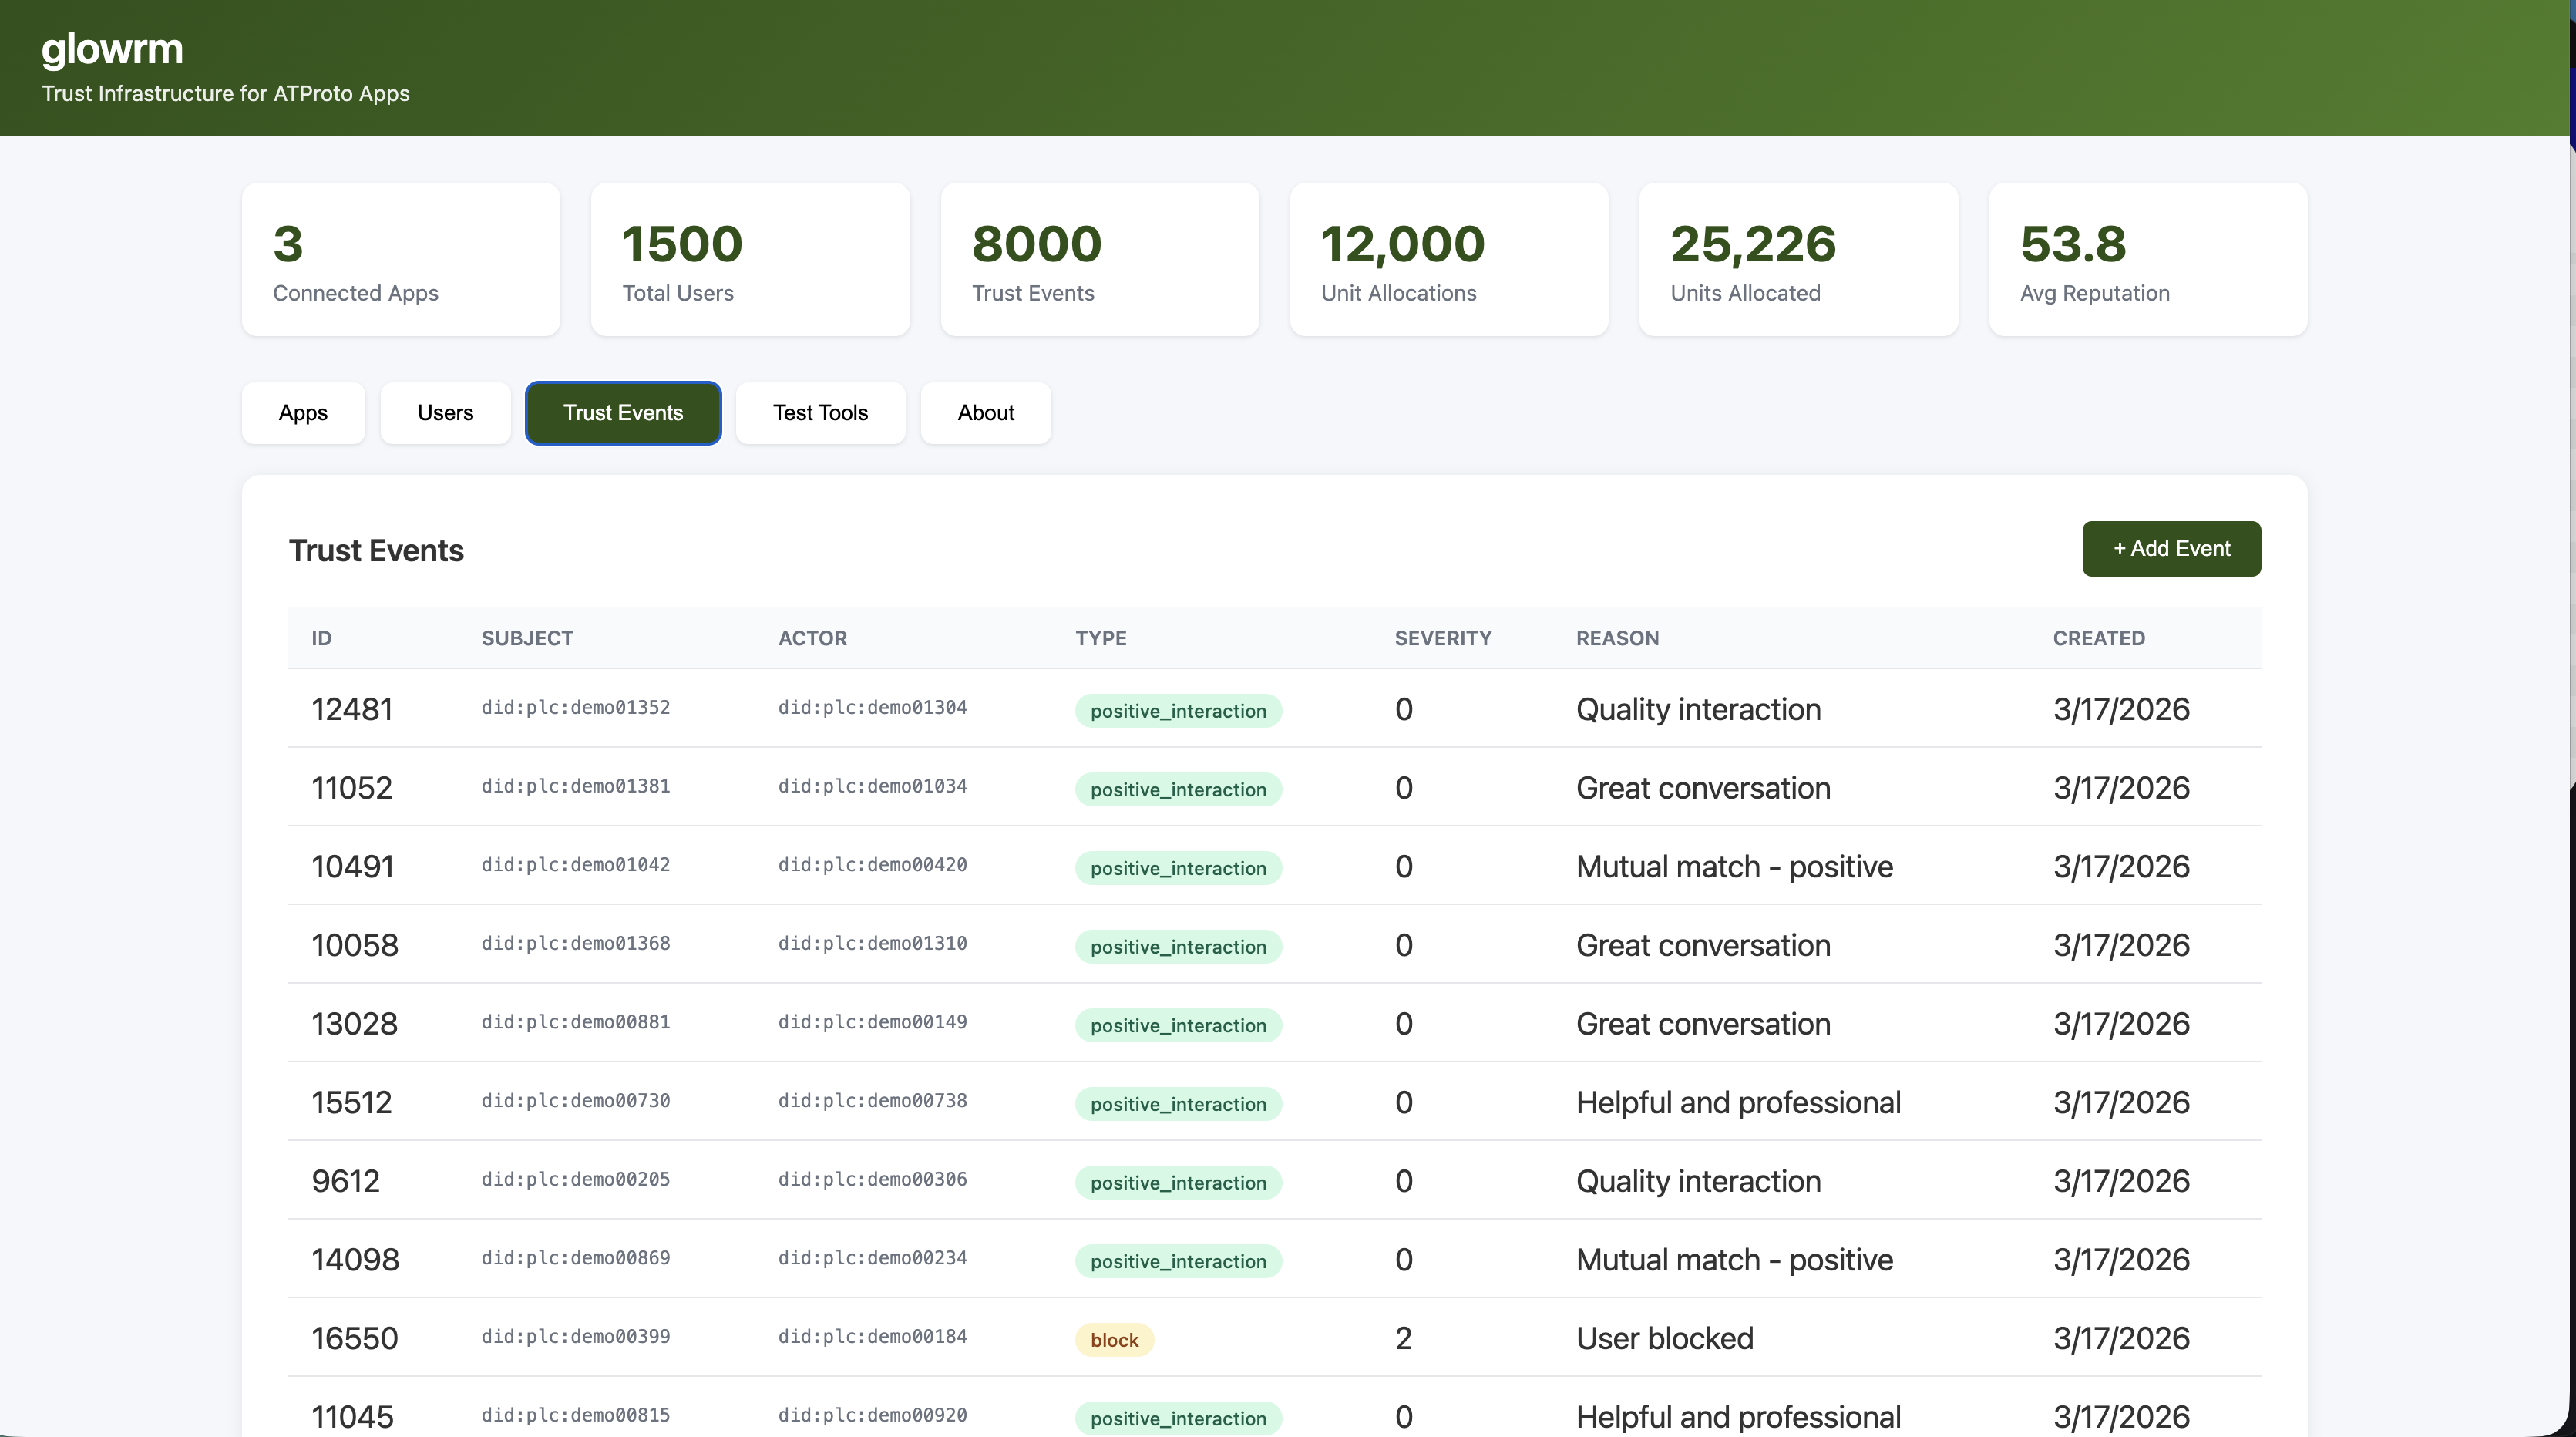Open the Test Tools tab
This screenshot has height=1437, width=2576.
pyautogui.click(x=820, y=413)
